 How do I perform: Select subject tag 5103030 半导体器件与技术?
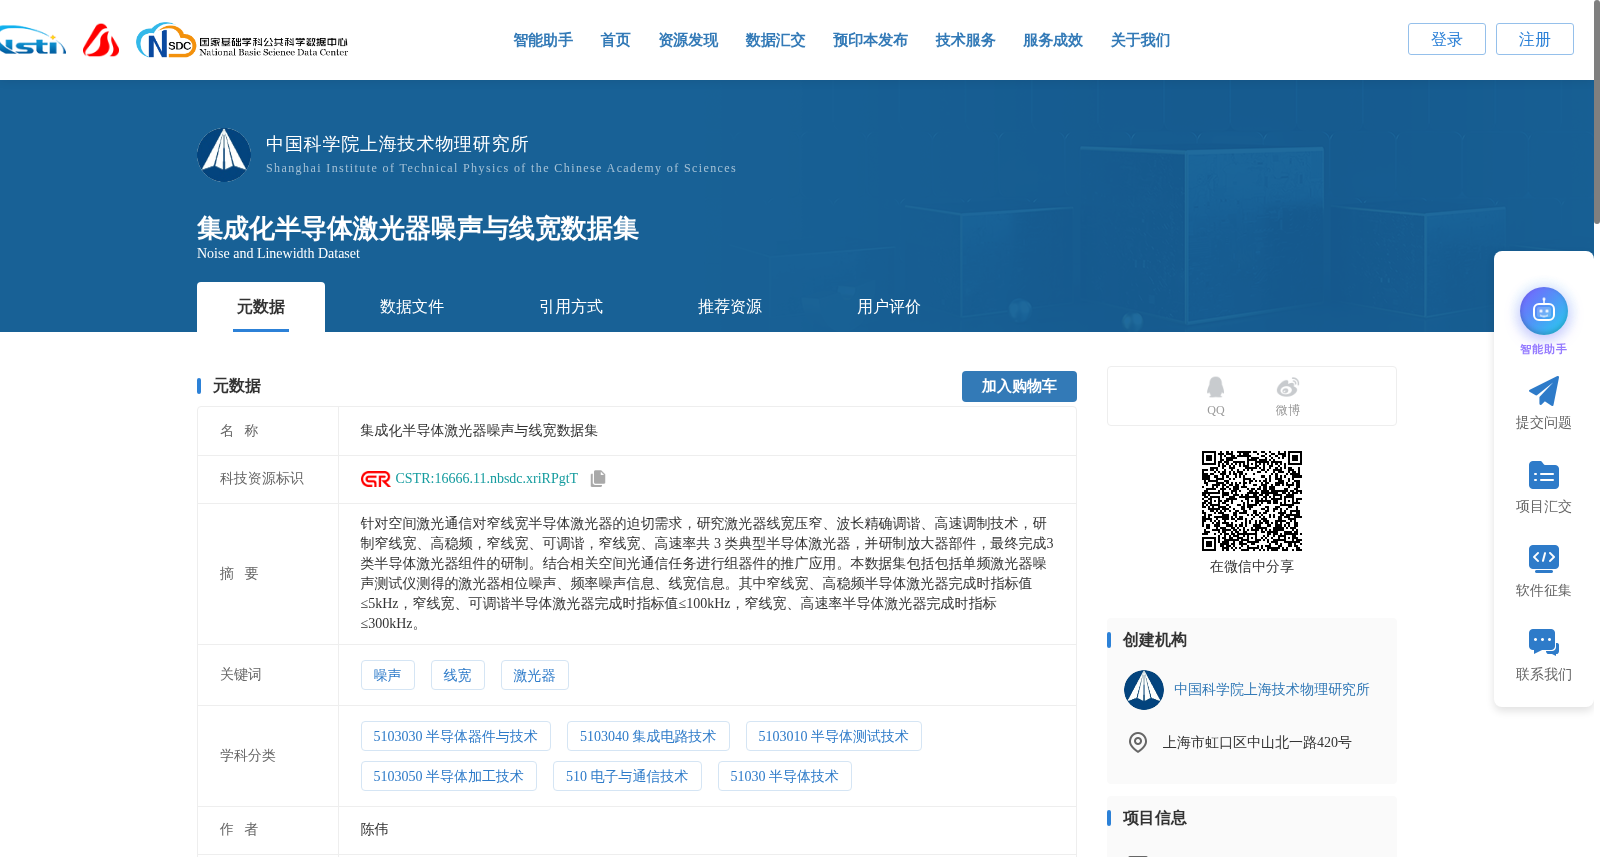[x=456, y=736]
